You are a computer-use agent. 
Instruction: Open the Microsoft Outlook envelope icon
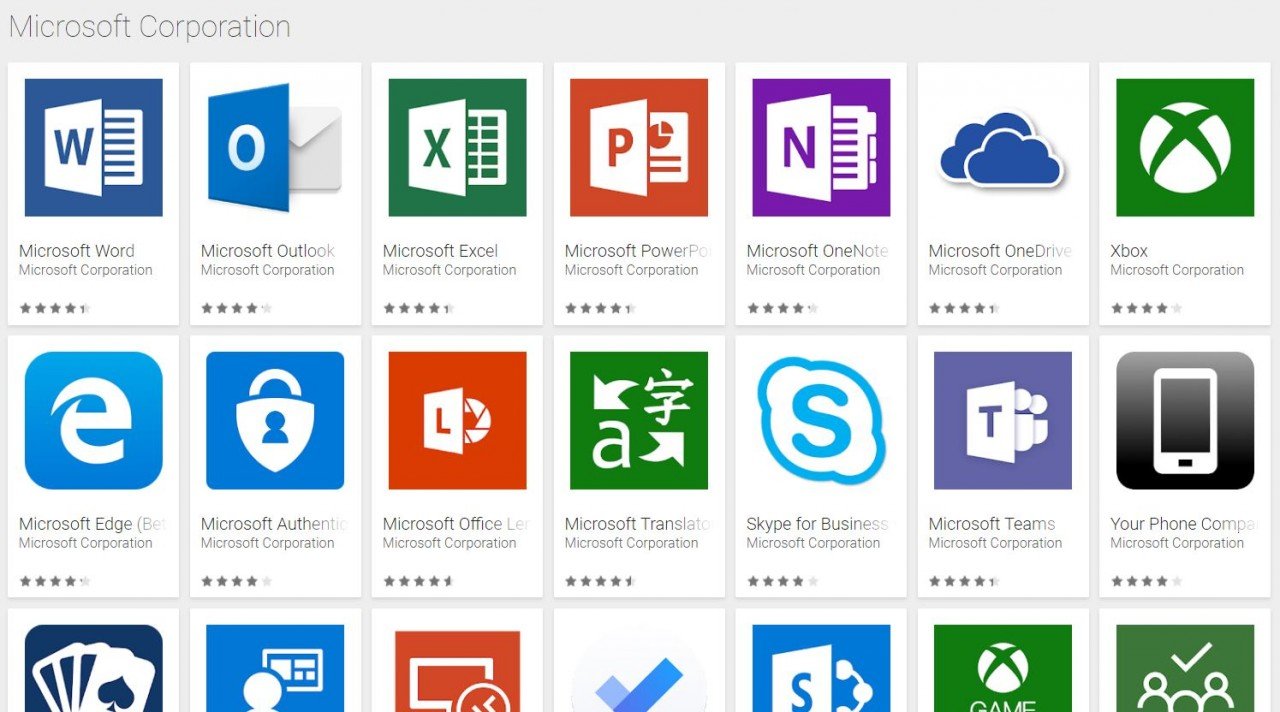(275, 148)
